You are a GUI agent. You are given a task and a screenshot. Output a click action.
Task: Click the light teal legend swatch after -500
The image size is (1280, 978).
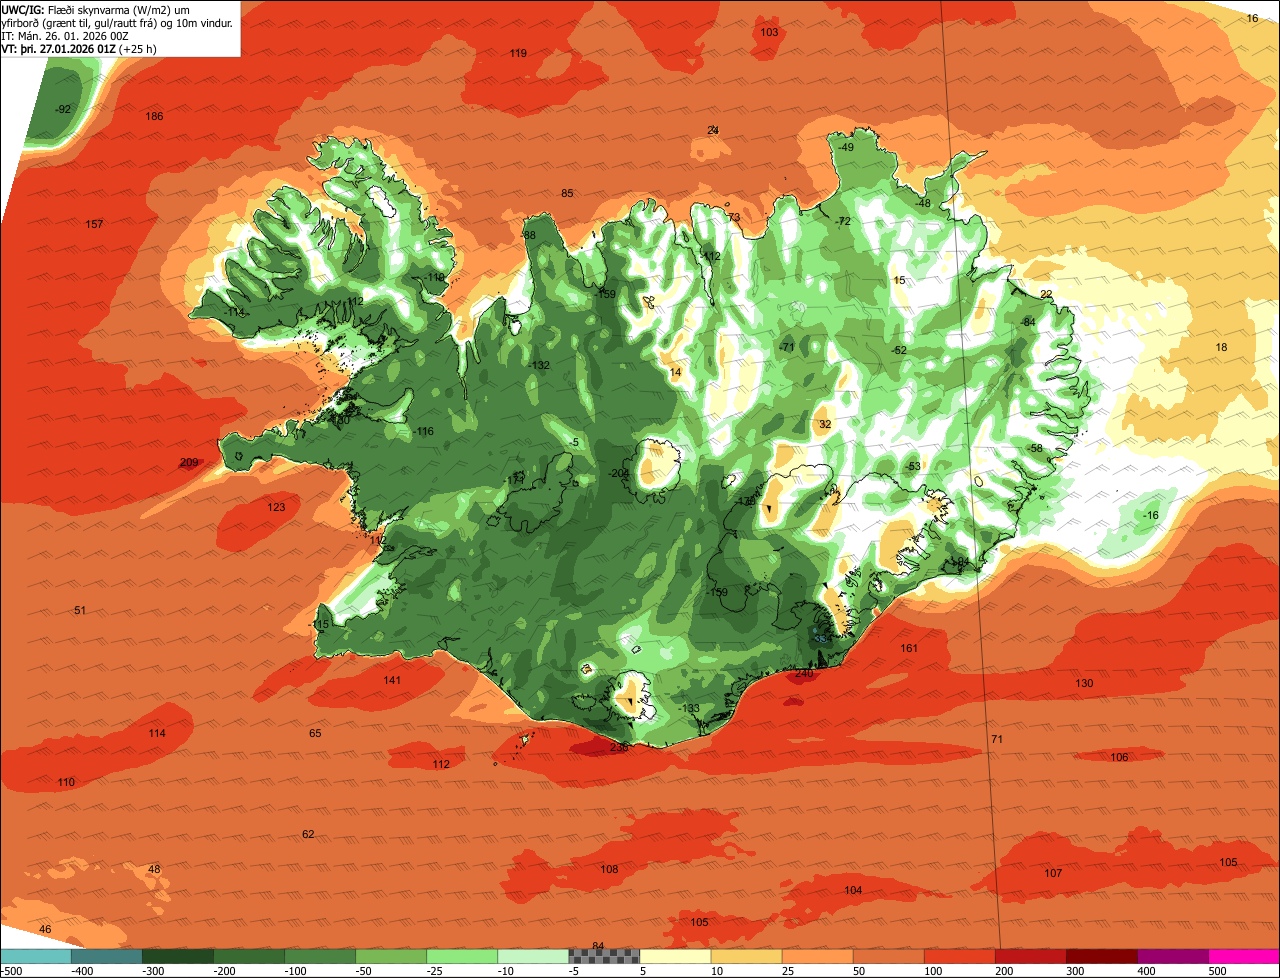pyautogui.click(x=35, y=956)
